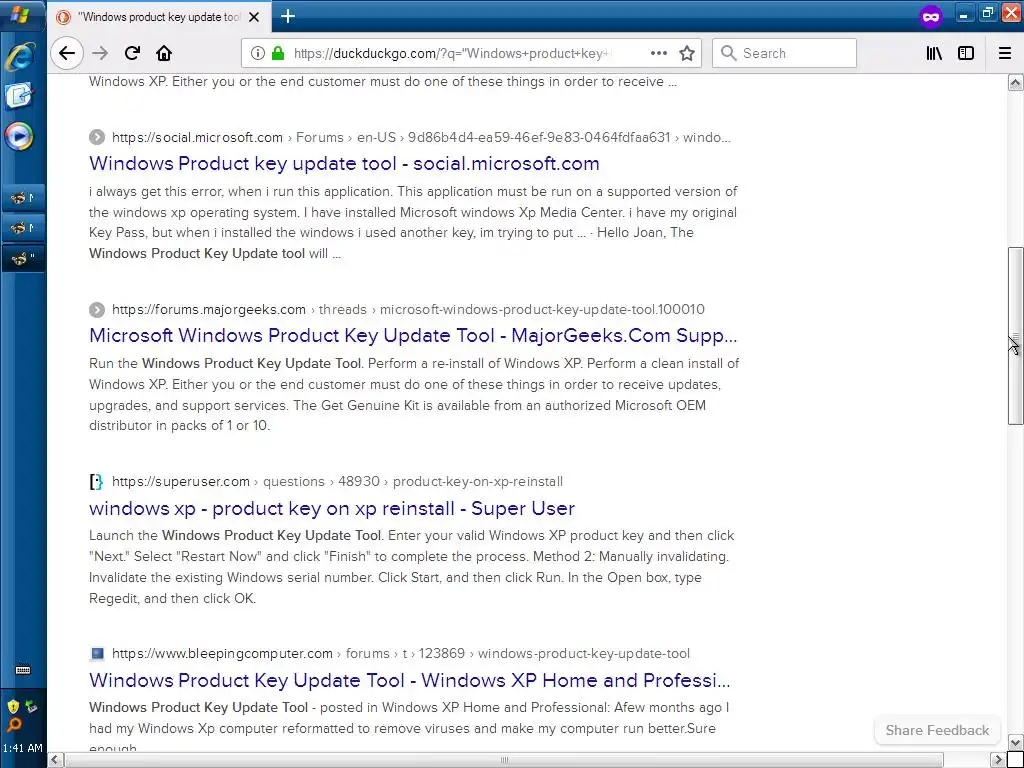Click the green secure padlock icon

point(278,53)
